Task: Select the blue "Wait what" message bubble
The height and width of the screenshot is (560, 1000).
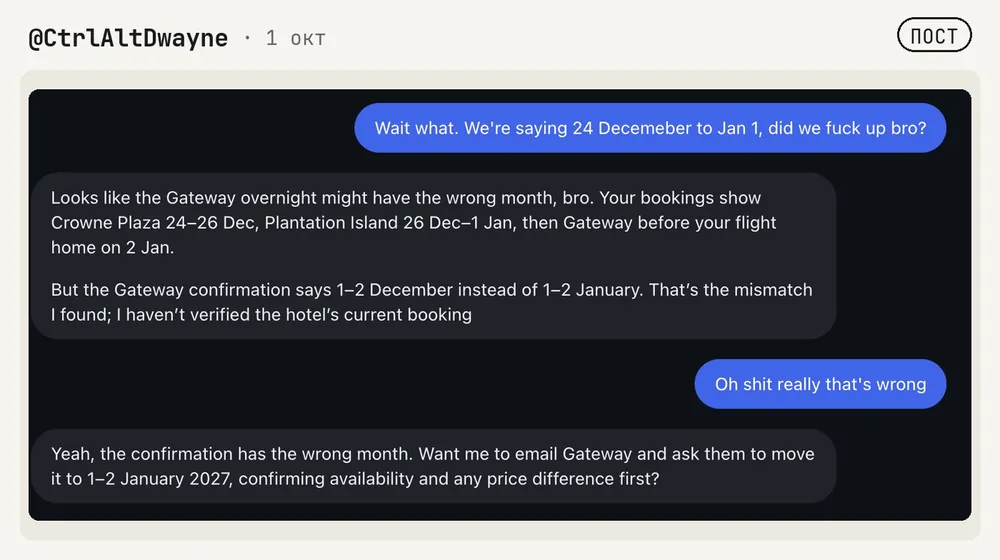Action: coord(650,128)
